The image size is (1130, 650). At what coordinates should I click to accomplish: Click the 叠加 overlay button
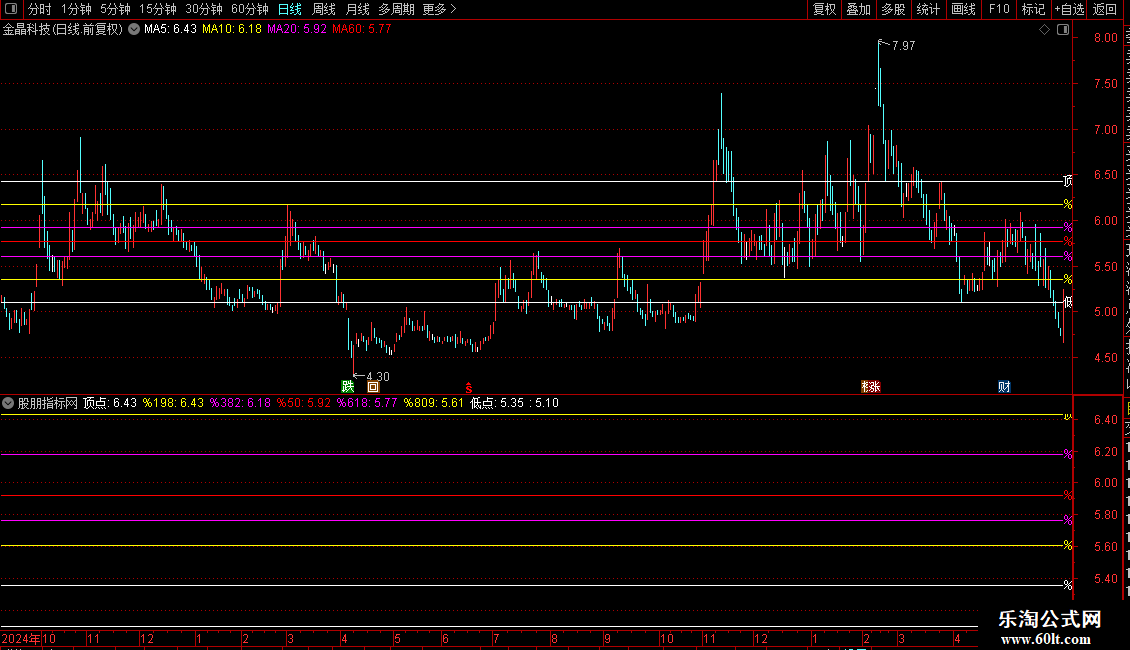[859, 9]
